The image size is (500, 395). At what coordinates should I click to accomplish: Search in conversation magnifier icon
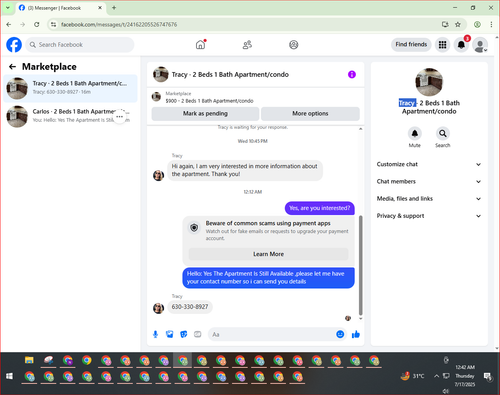tap(443, 134)
